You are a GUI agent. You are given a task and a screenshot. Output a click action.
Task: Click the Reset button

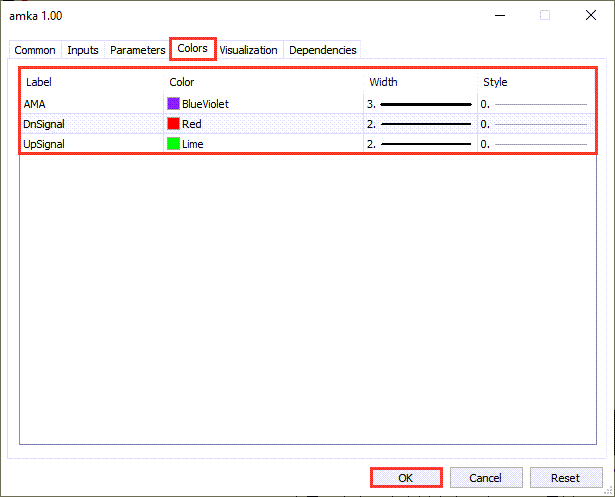click(x=566, y=478)
